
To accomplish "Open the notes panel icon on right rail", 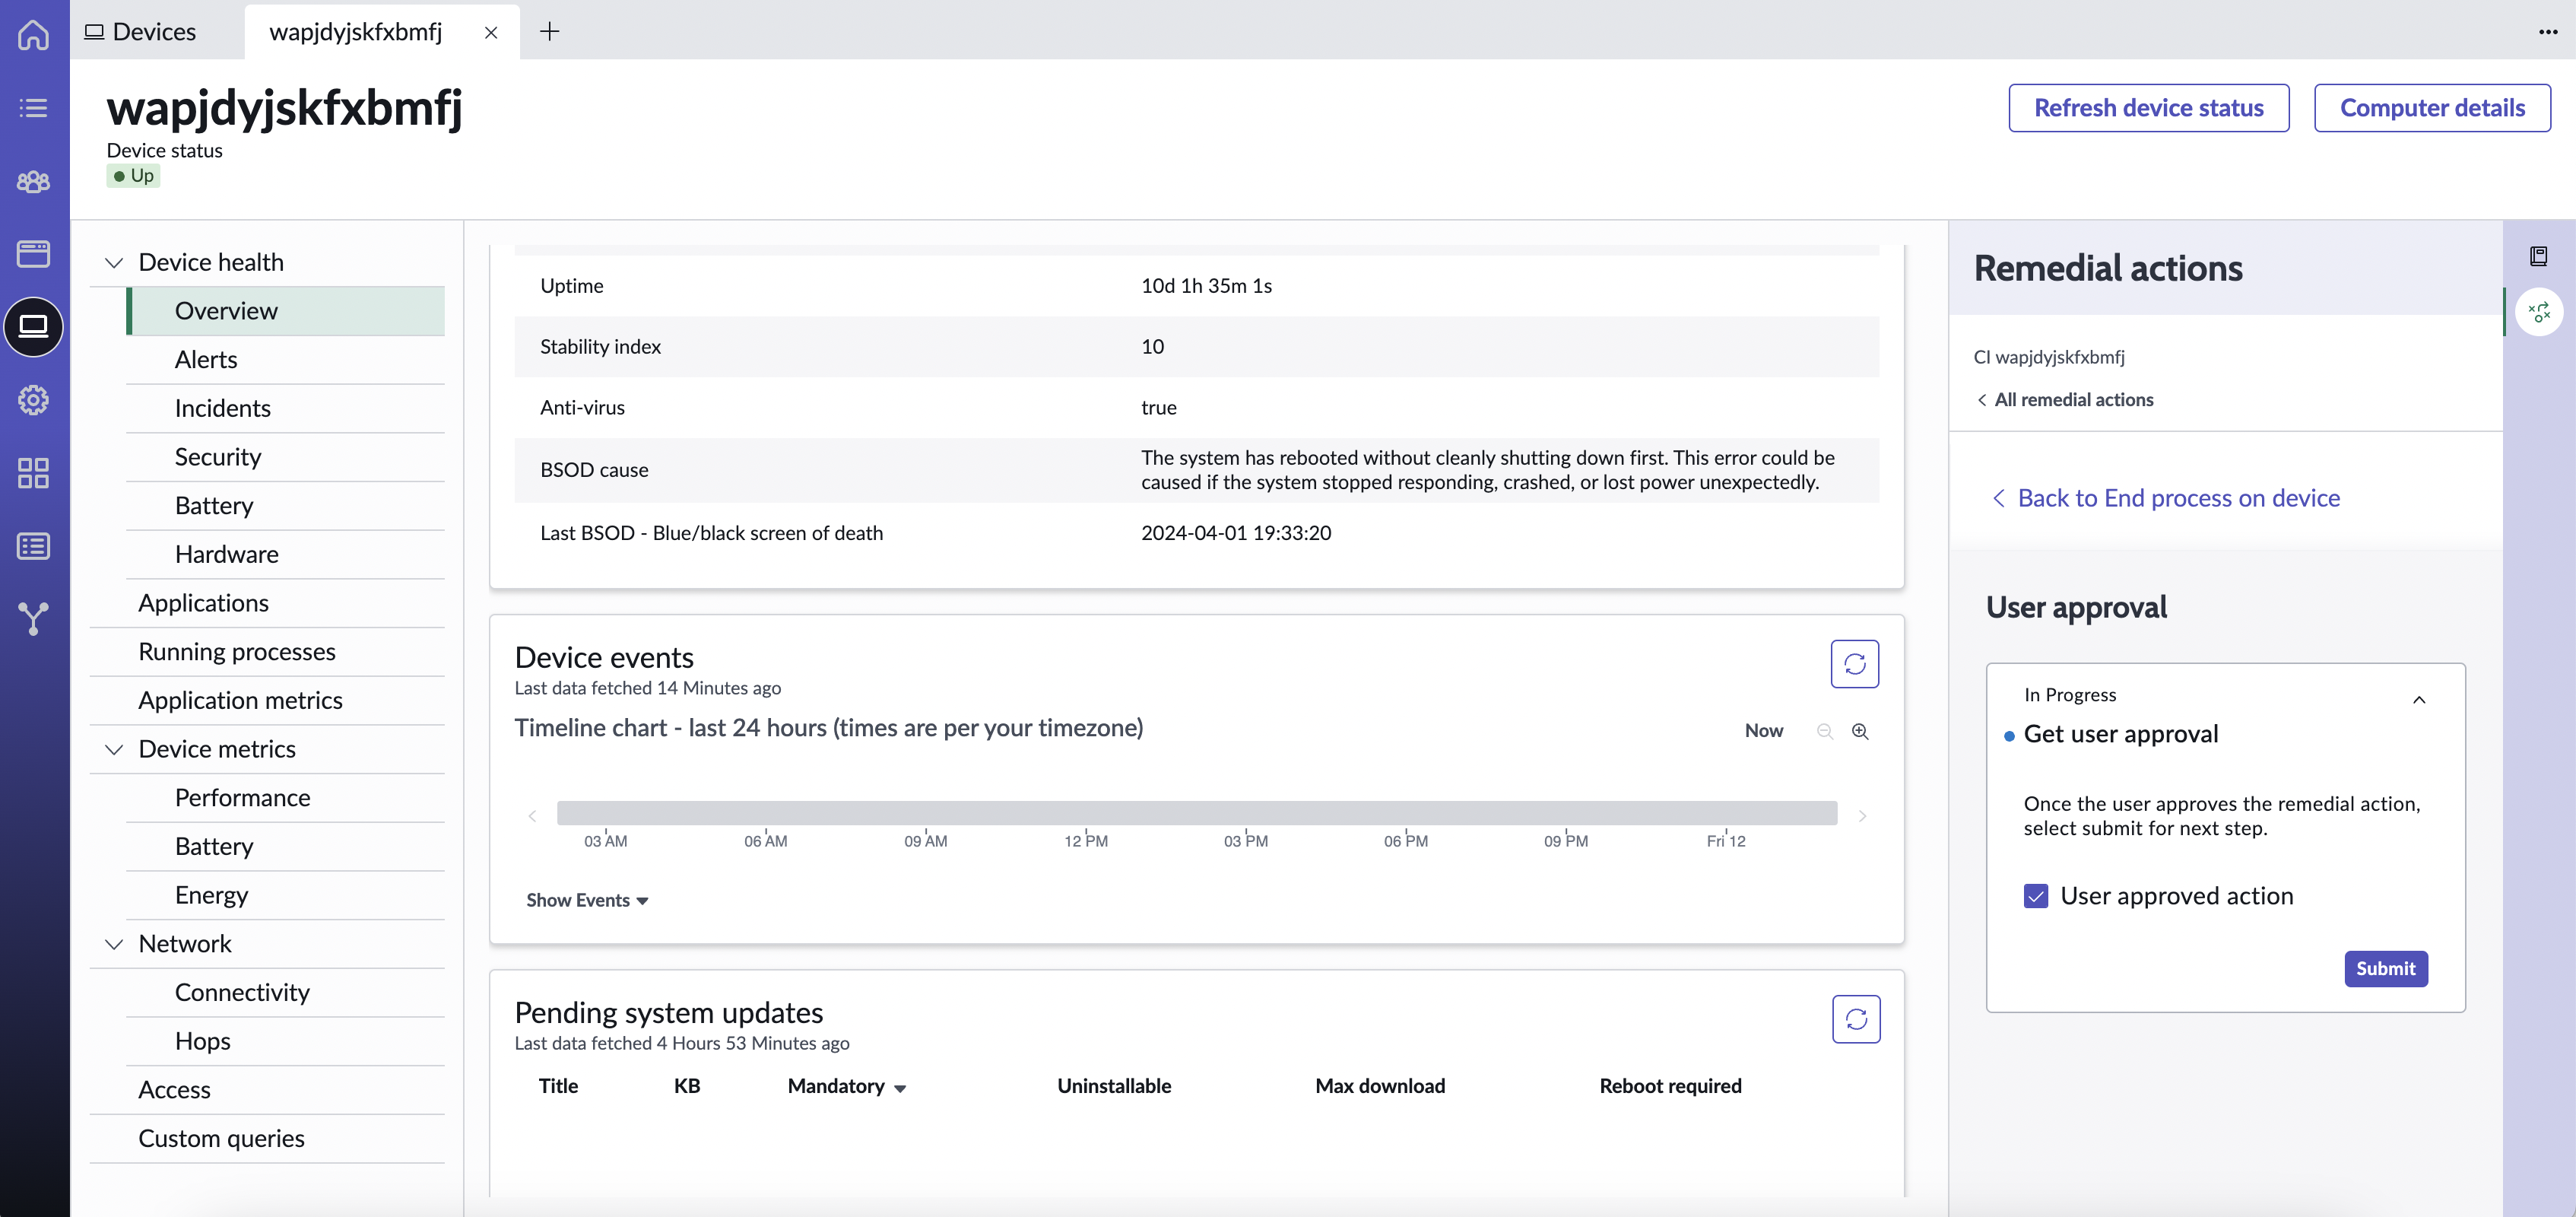I will point(2538,256).
